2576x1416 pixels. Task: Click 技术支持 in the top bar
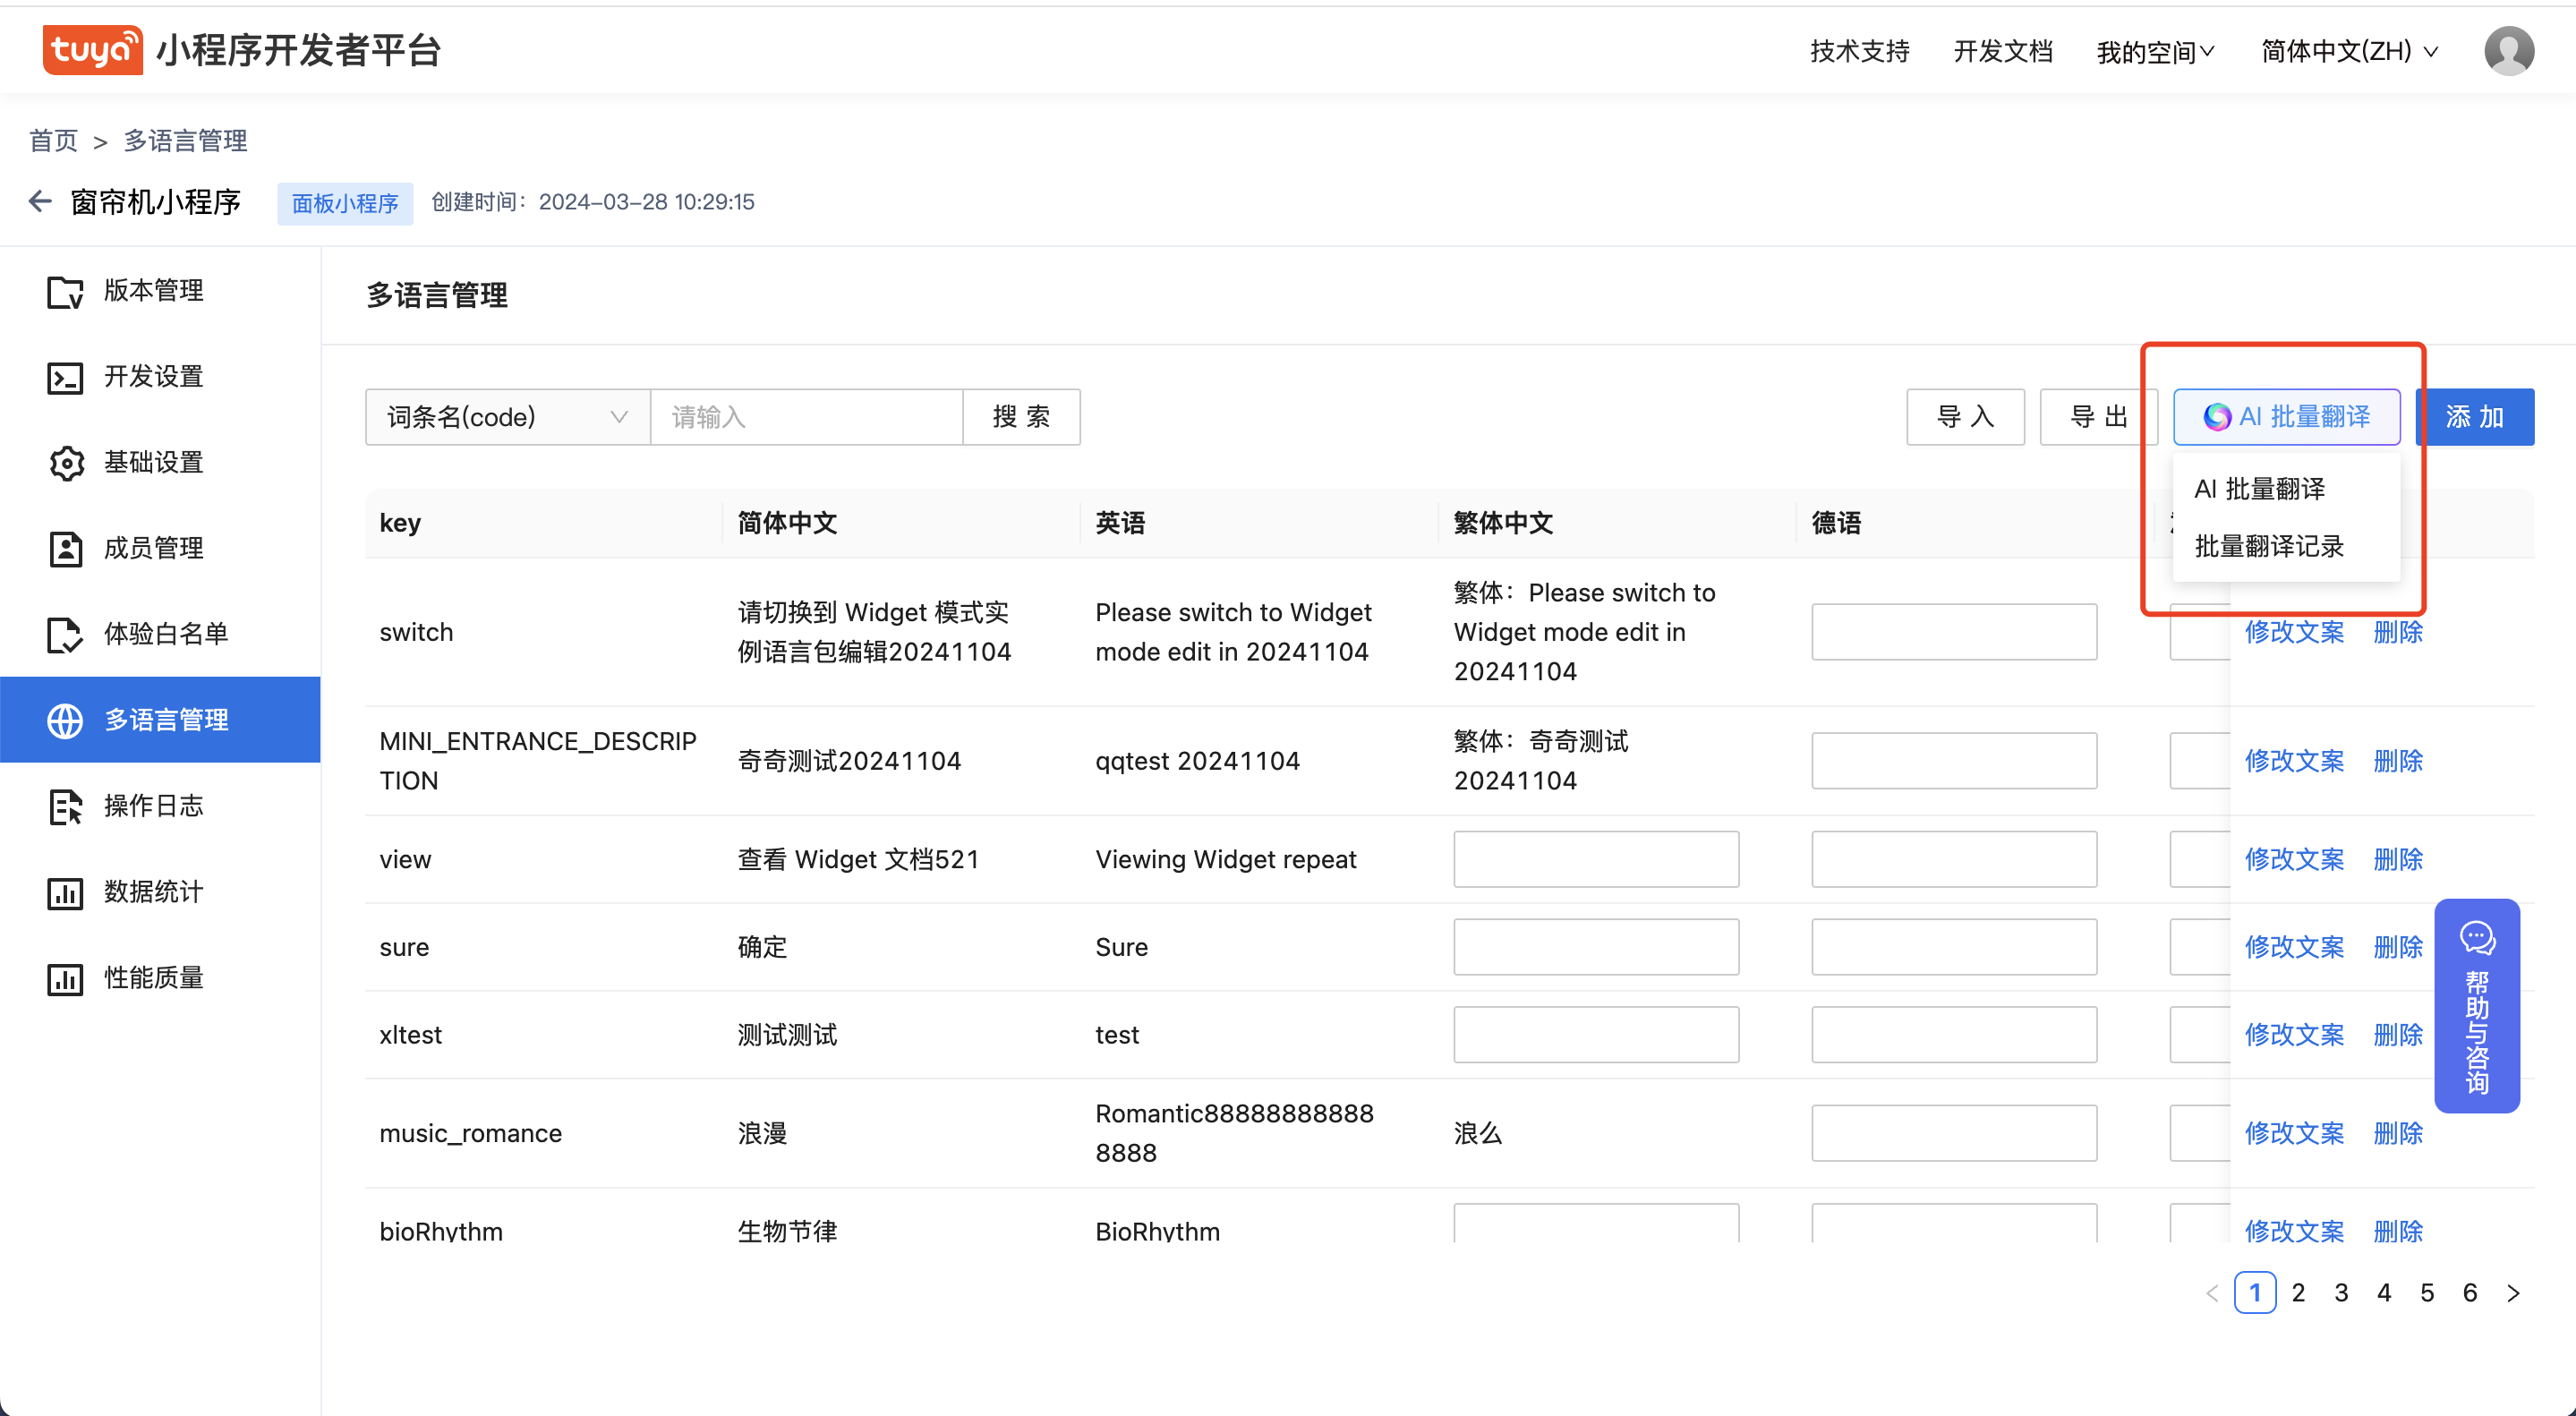pos(1859,51)
